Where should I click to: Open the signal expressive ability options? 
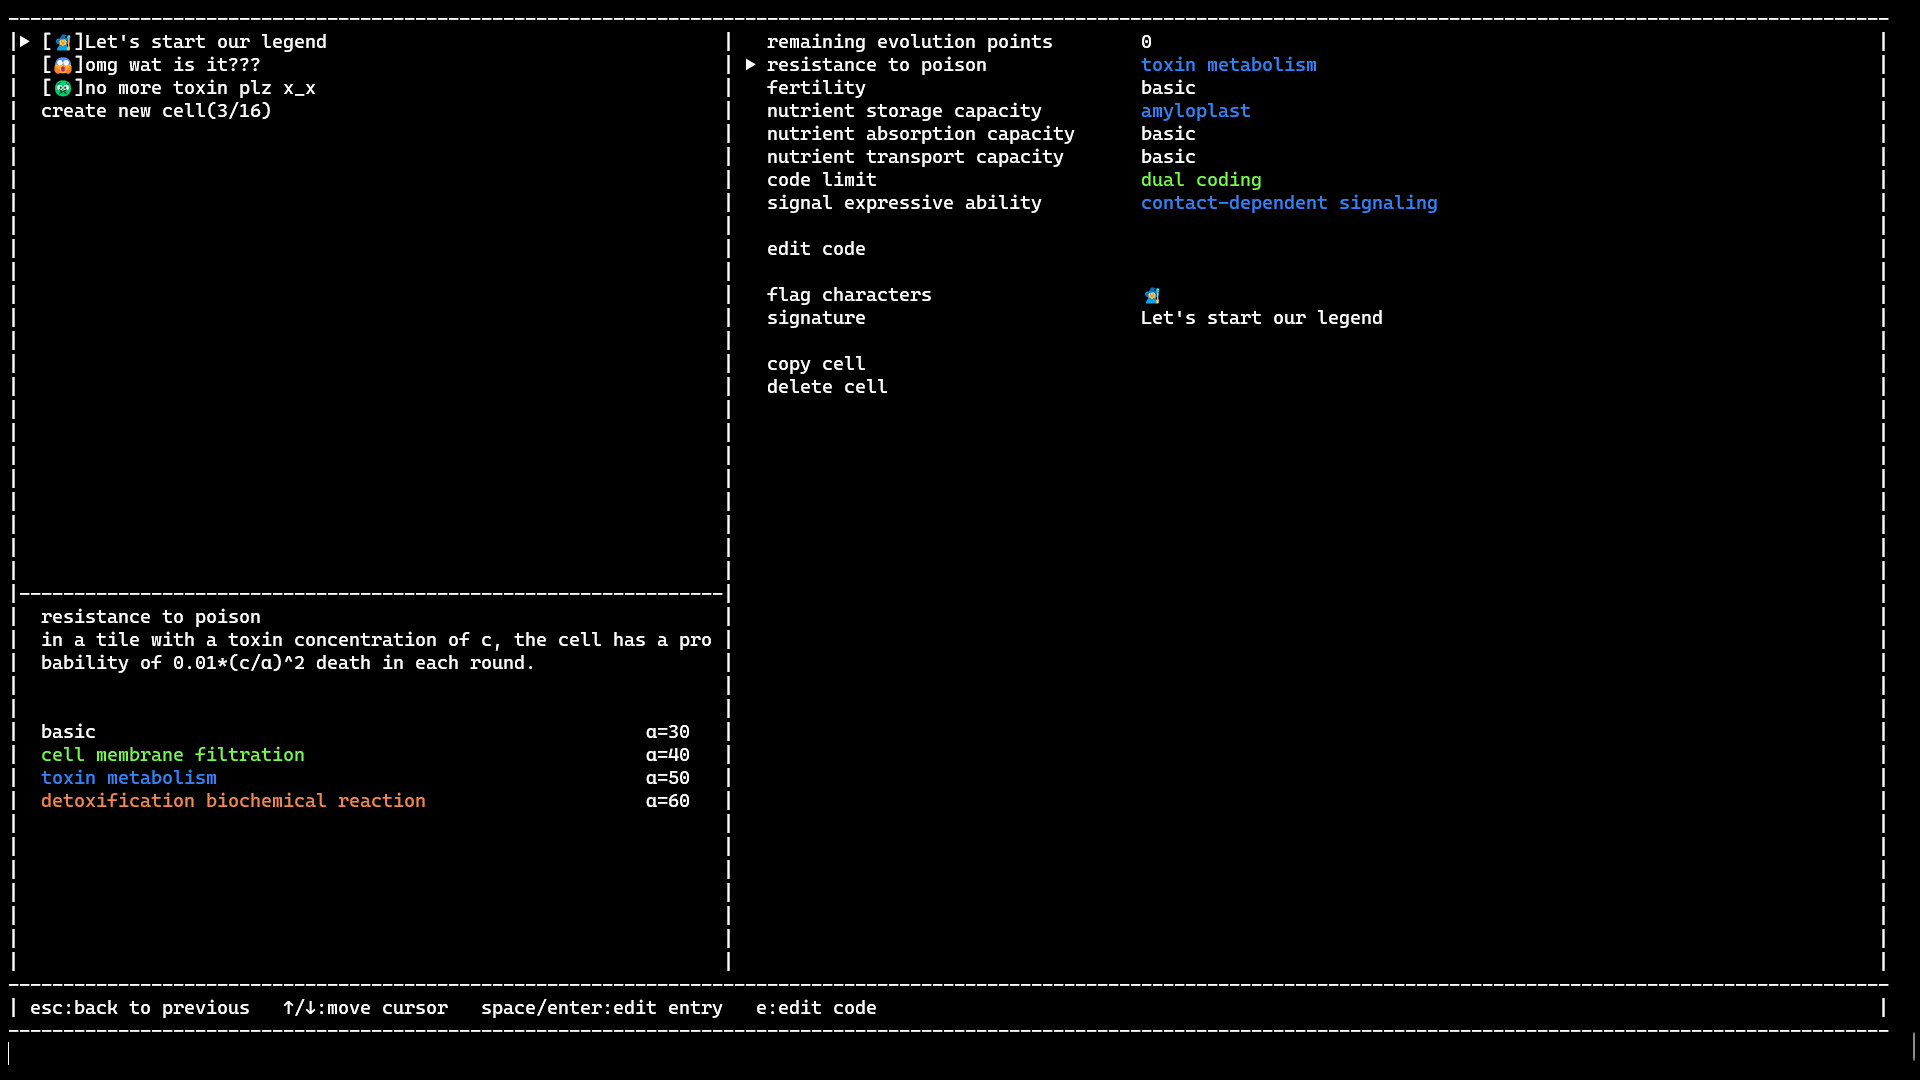click(x=904, y=203)
